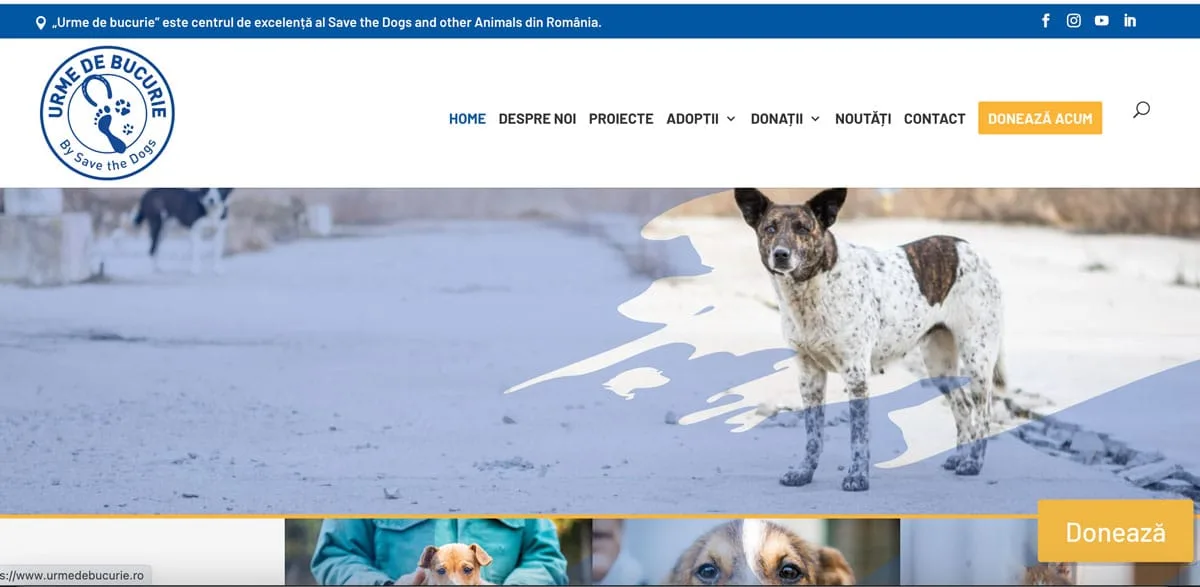The width and height of the screenshot is (1200, 587).
Task: Go to the Home menu item
Action: coord(467,118)
